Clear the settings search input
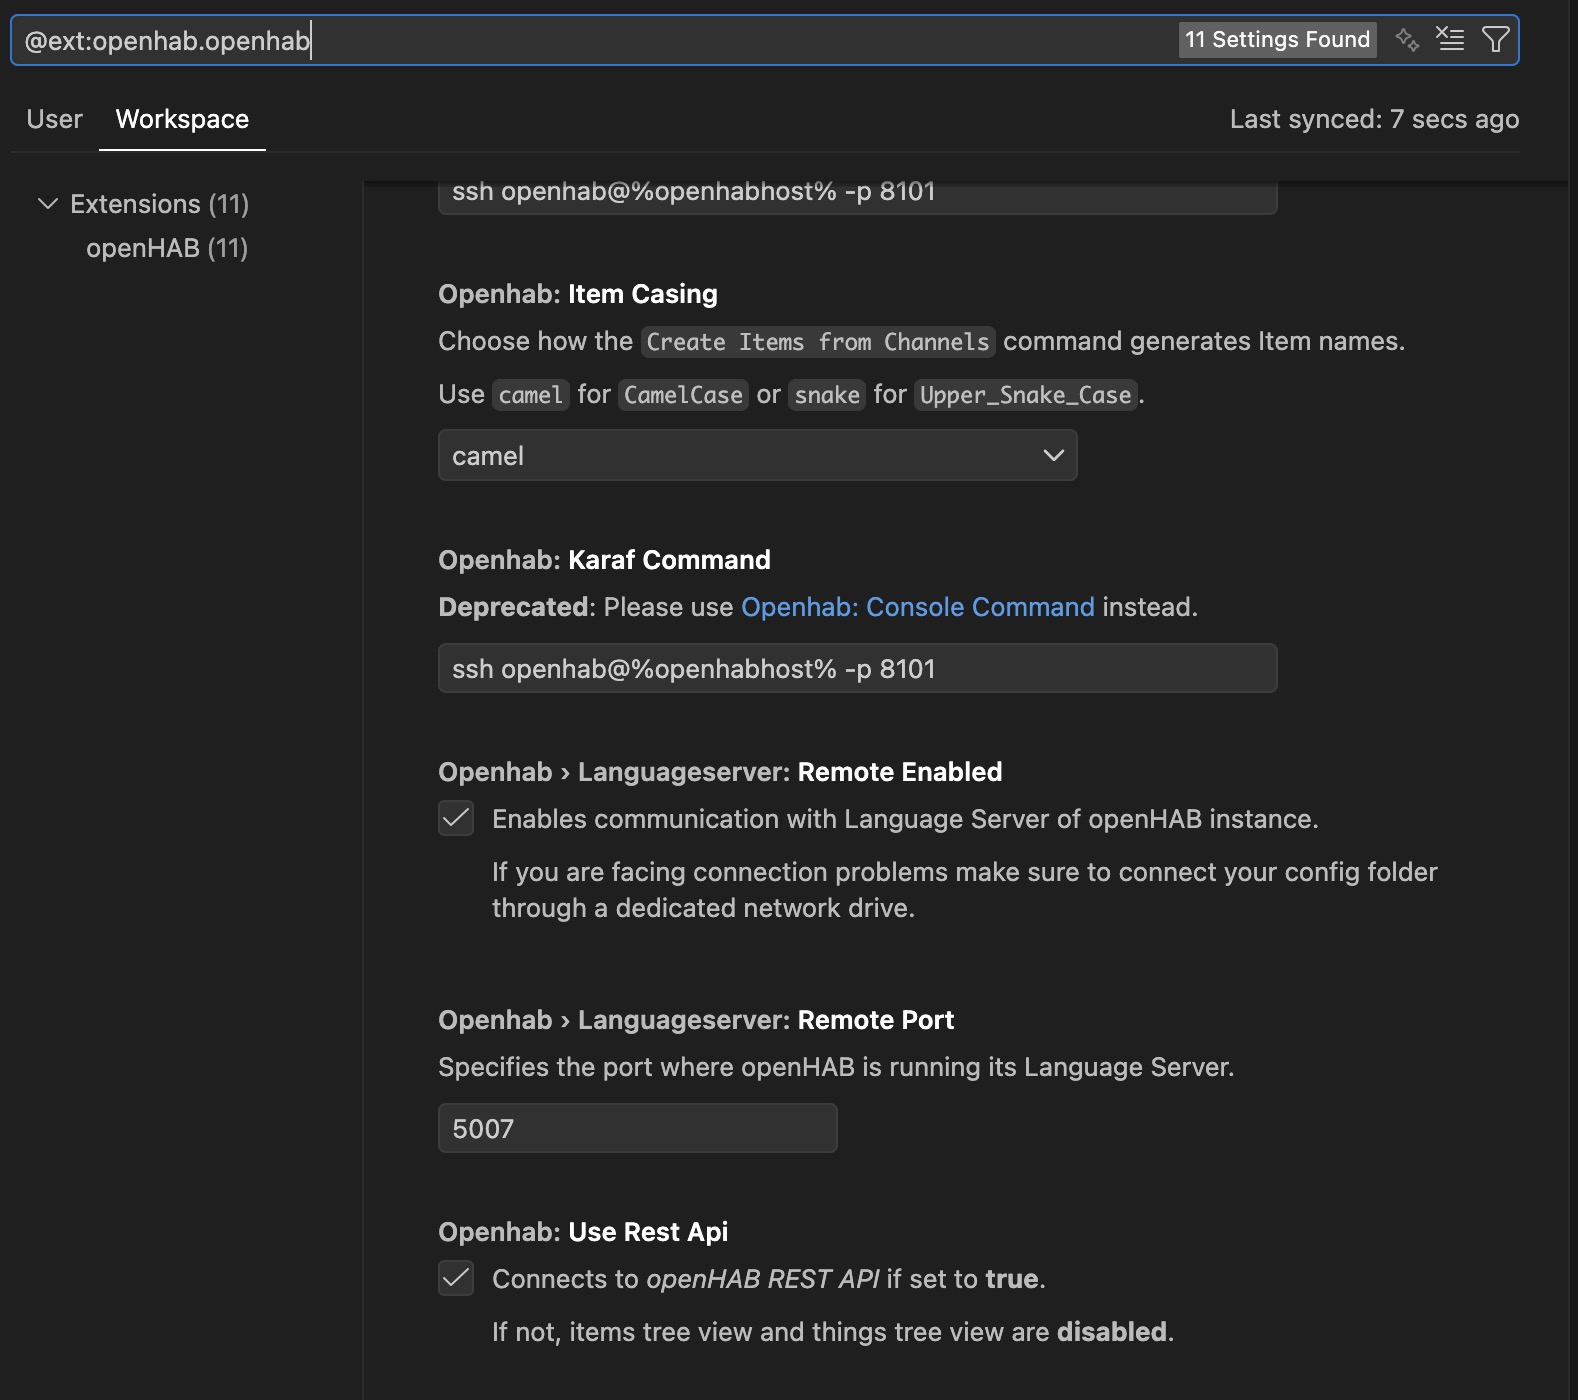1578x1400 pixels. click(1450, 40)
